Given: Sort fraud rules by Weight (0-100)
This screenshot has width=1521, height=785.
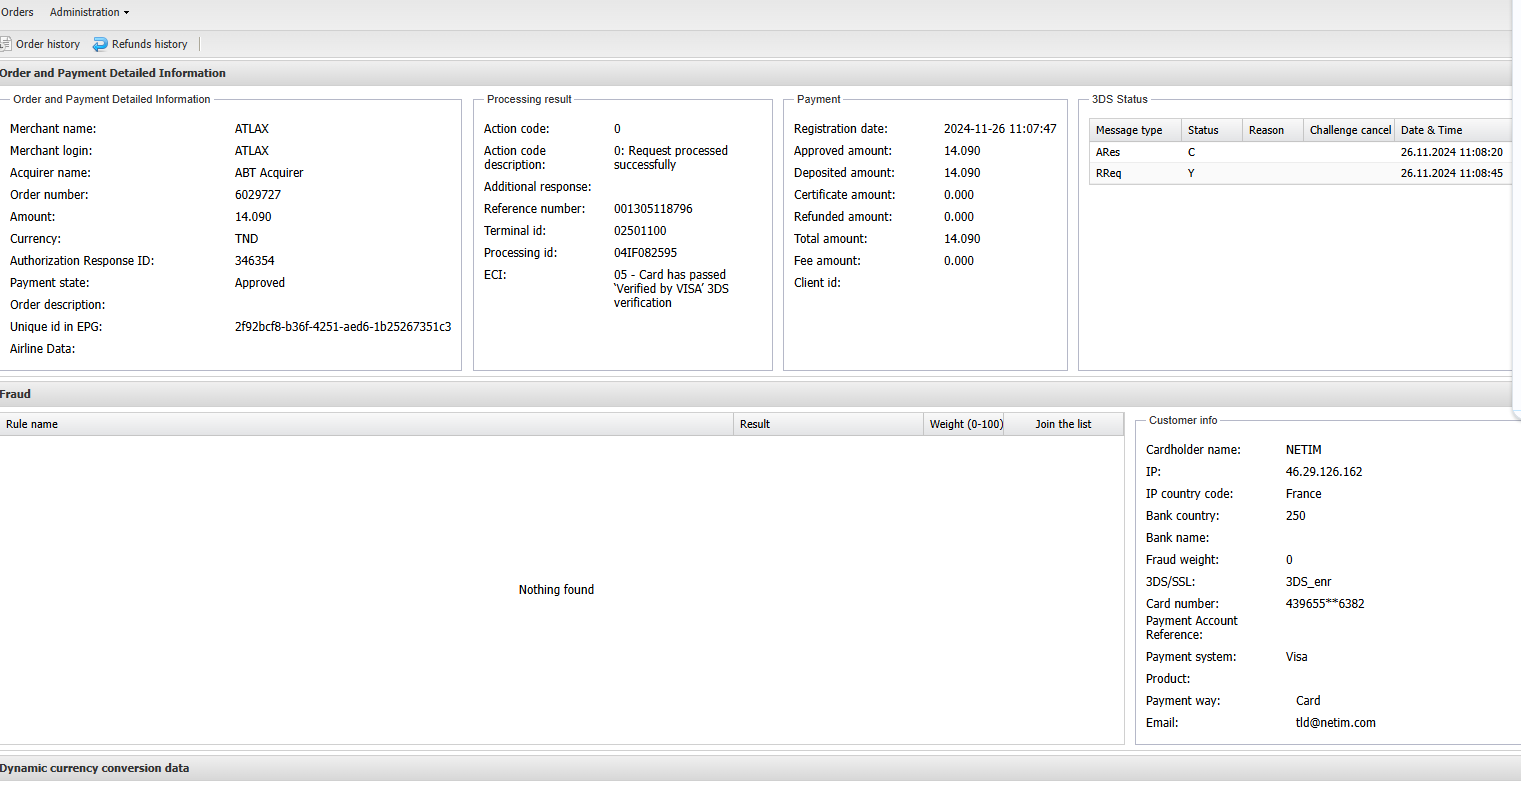Looking at the screenshot, I should pos(965,424).
